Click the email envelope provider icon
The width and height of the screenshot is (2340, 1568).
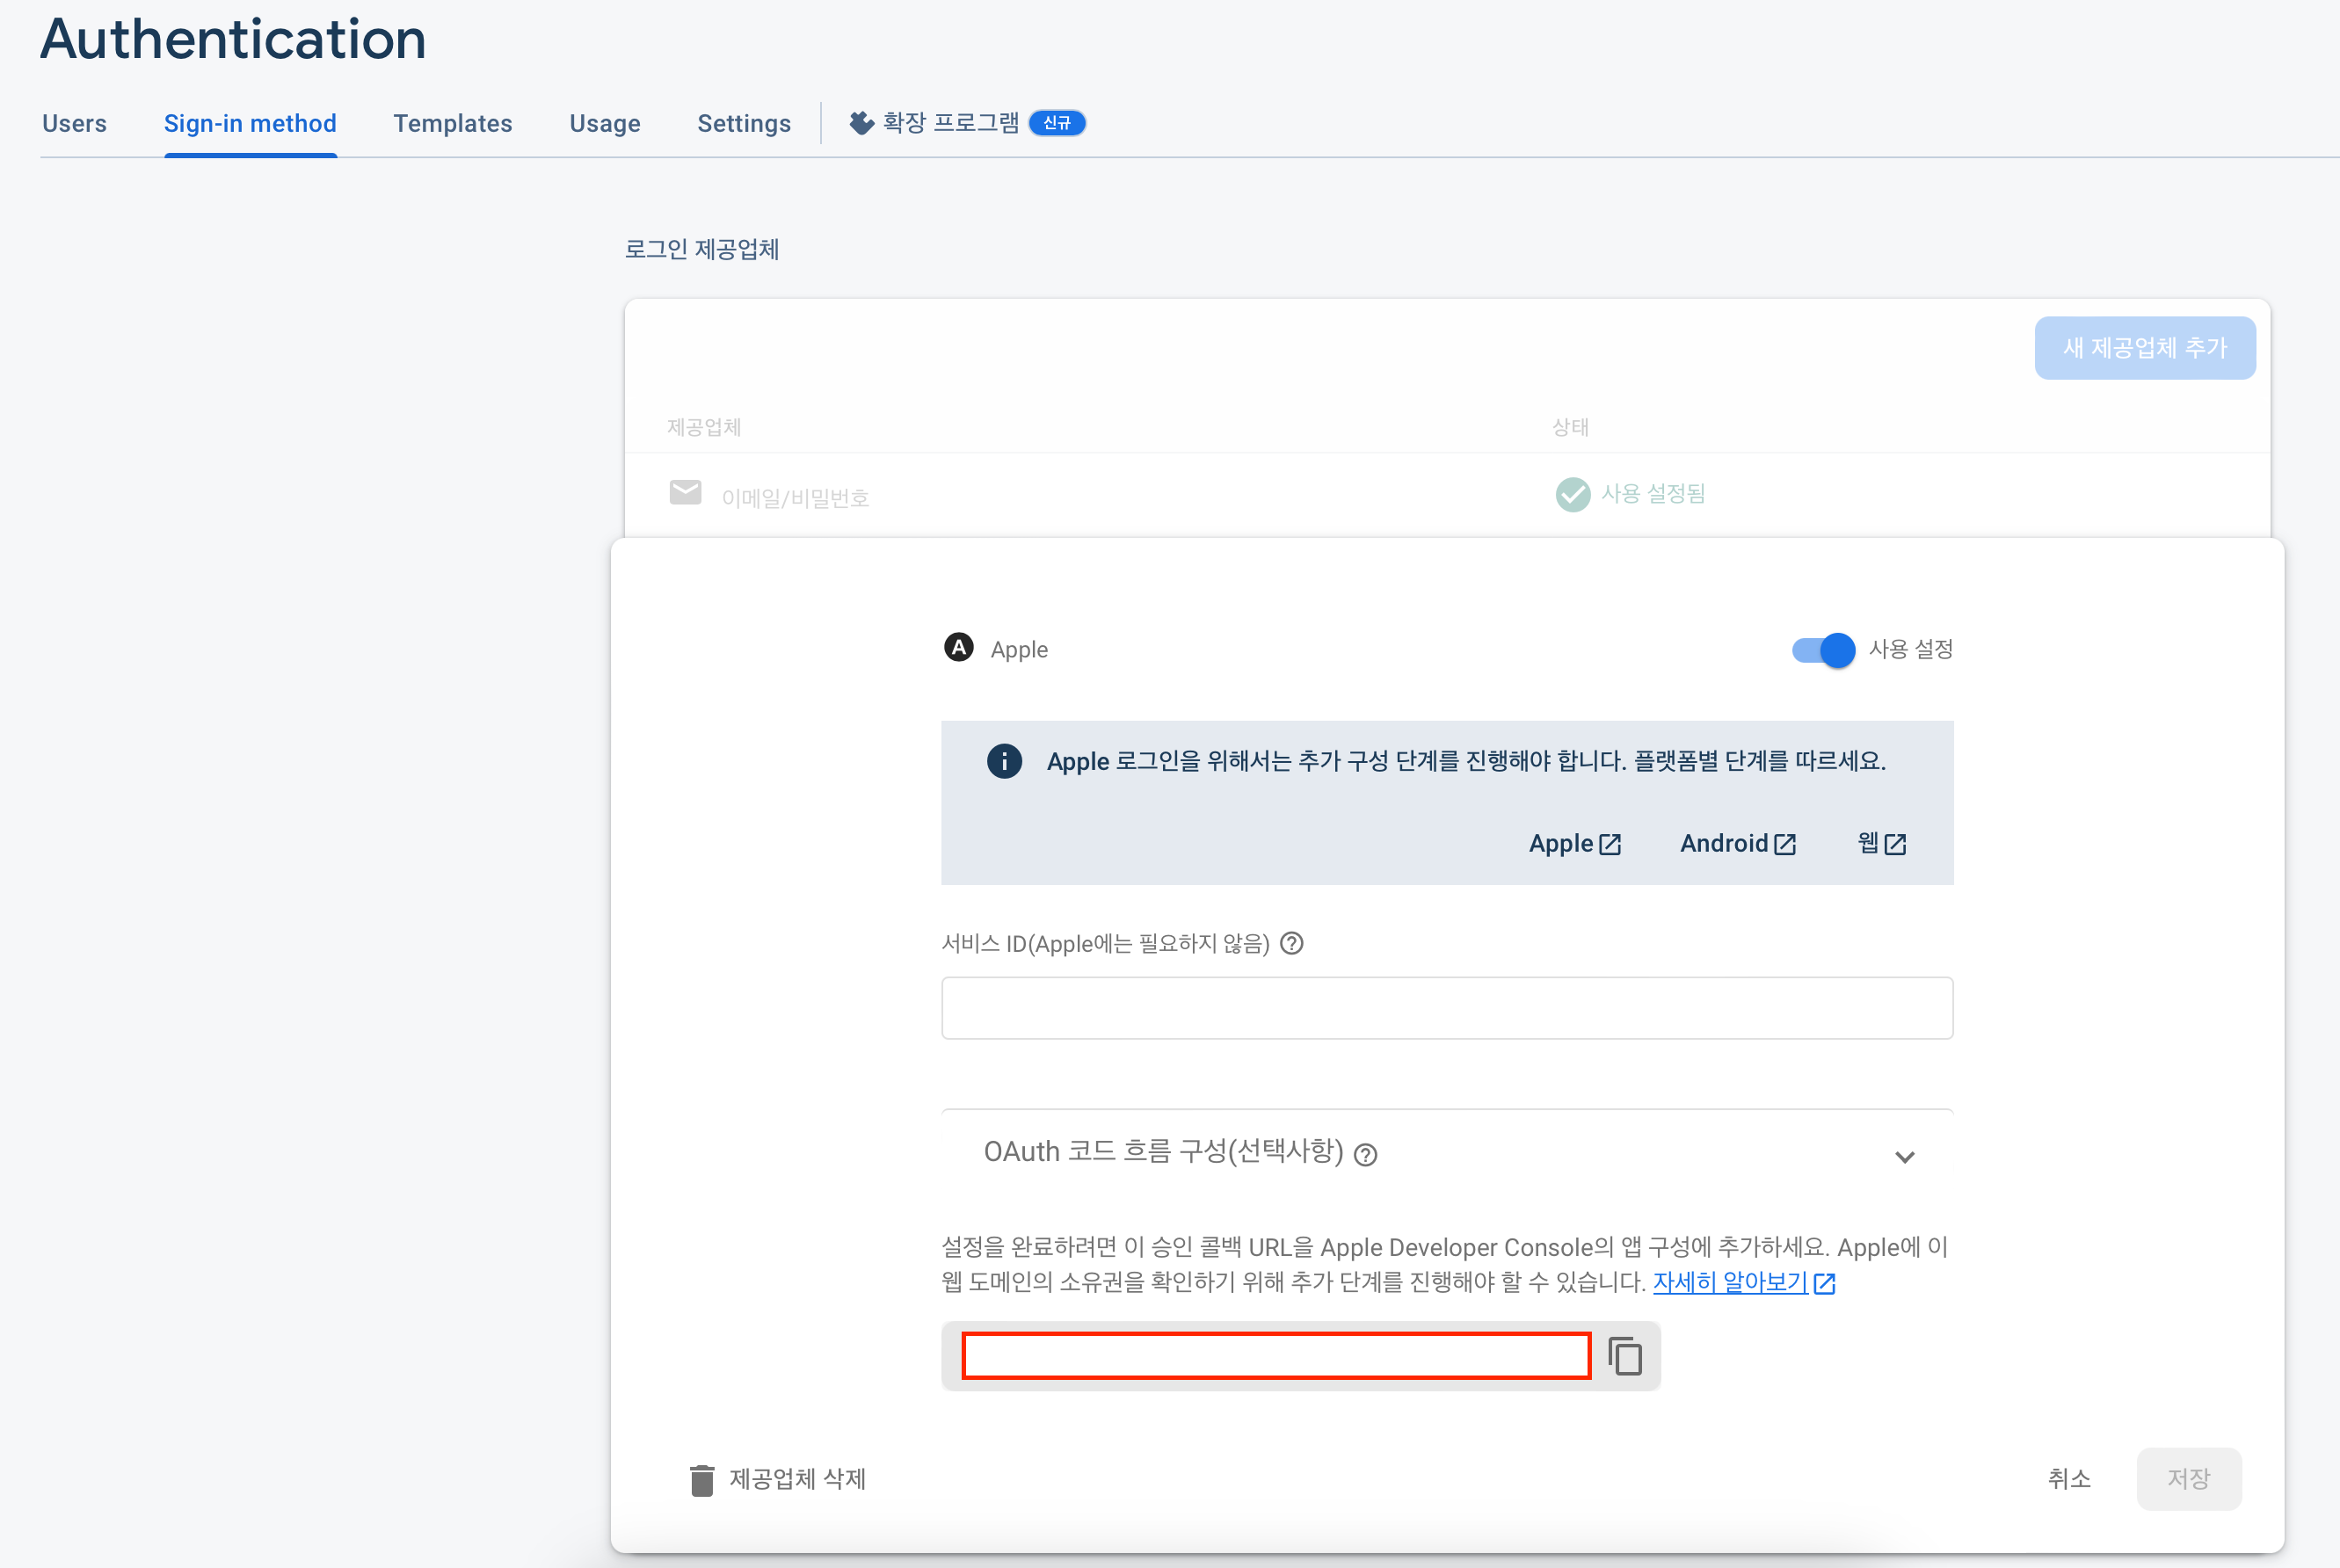click(x=685, y=492)
